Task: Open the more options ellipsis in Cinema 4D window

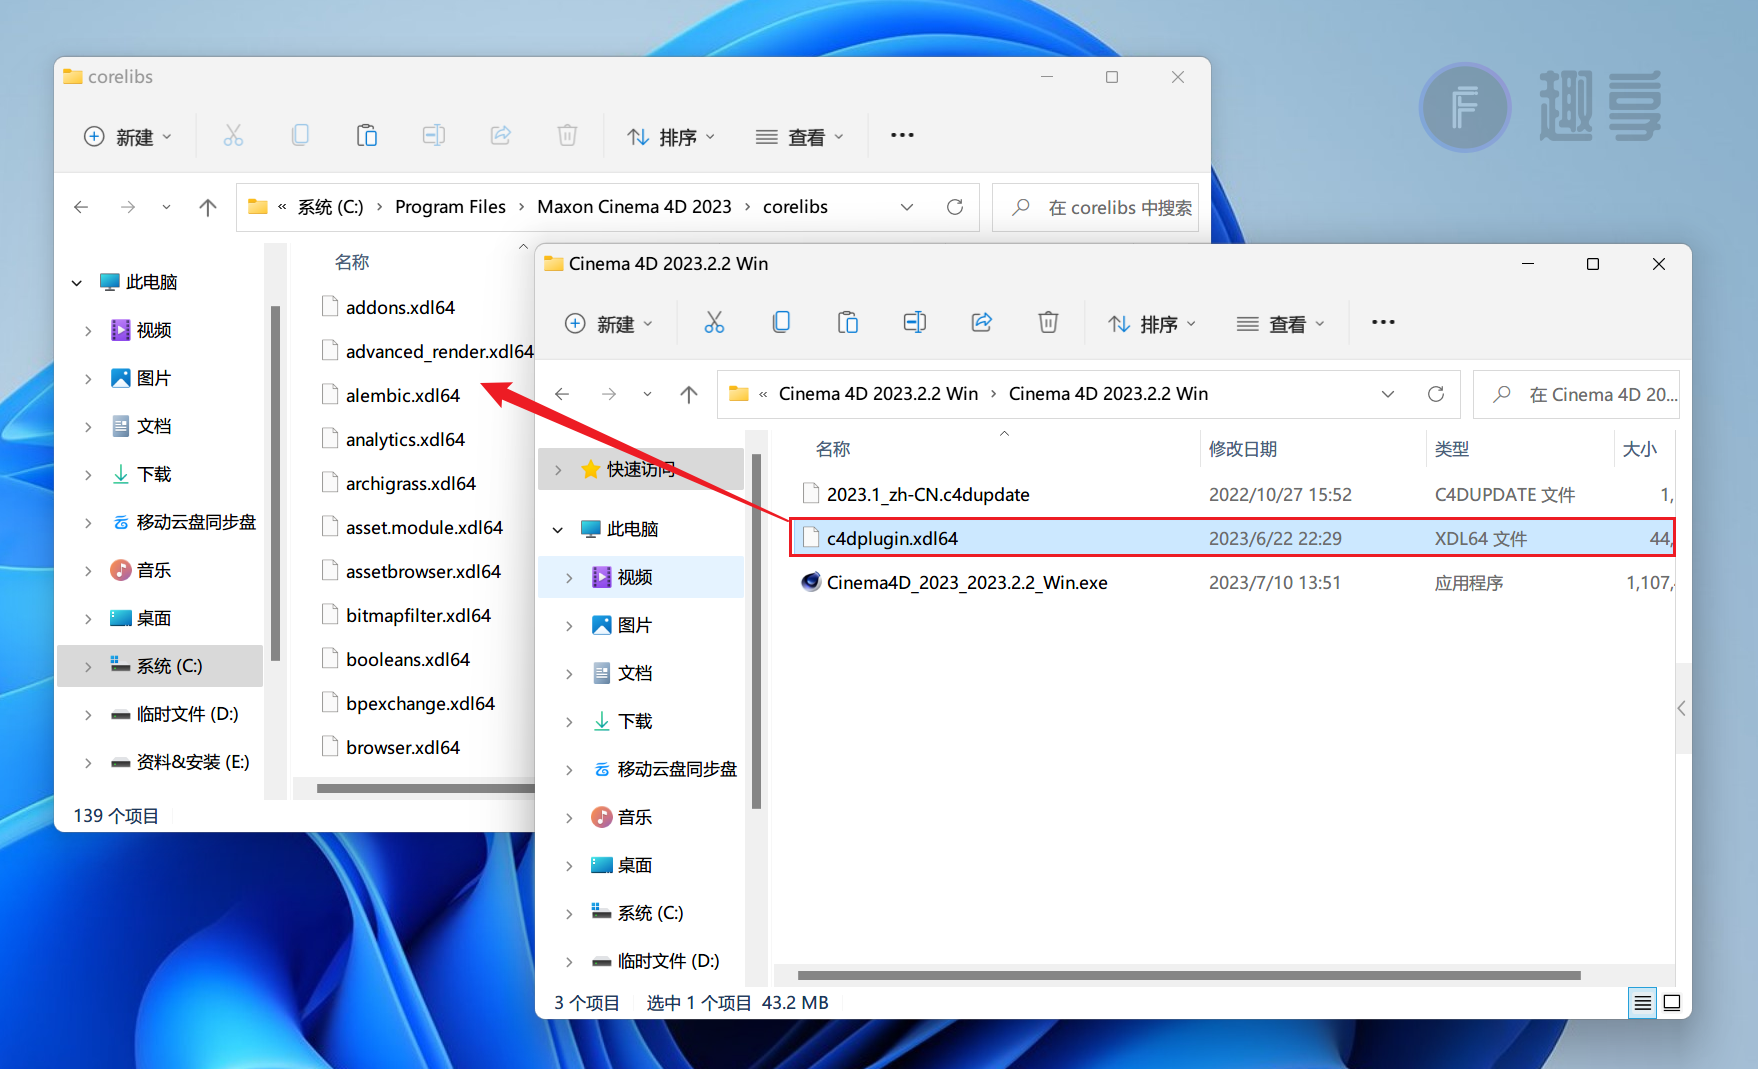Action: [1383, 322]
